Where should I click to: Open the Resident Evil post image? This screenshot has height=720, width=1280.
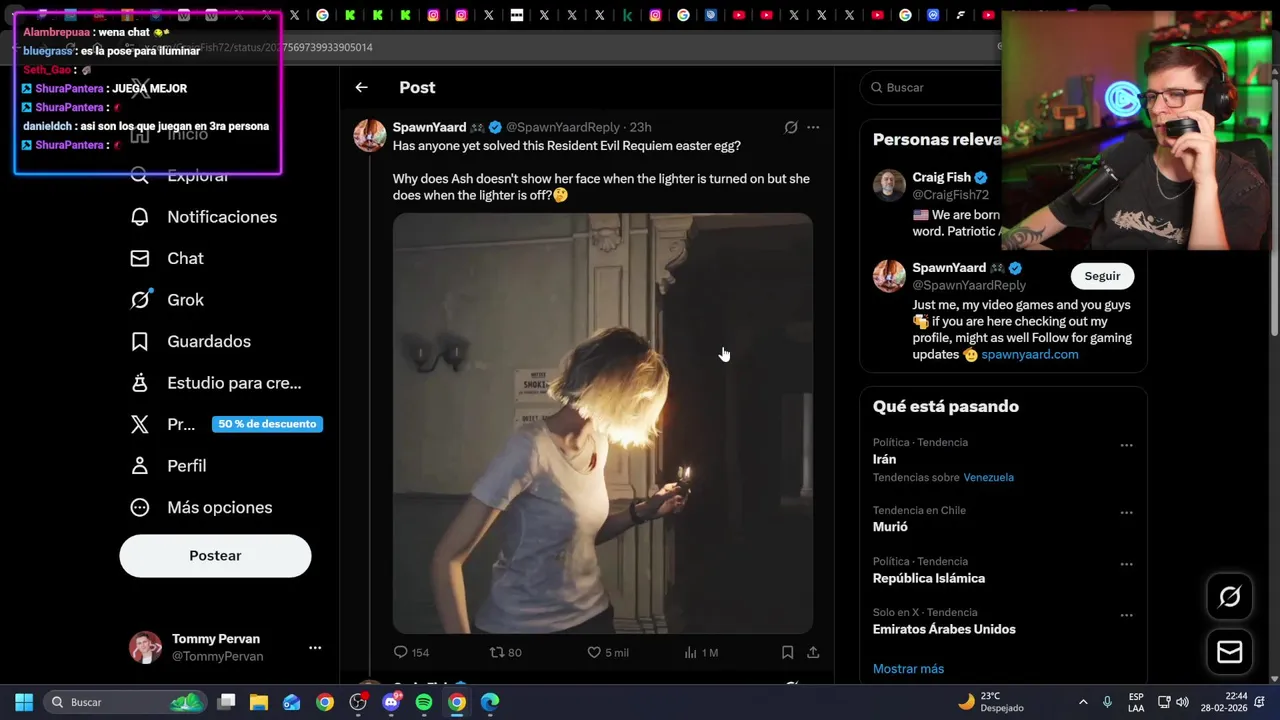click(x=603, y=423)
